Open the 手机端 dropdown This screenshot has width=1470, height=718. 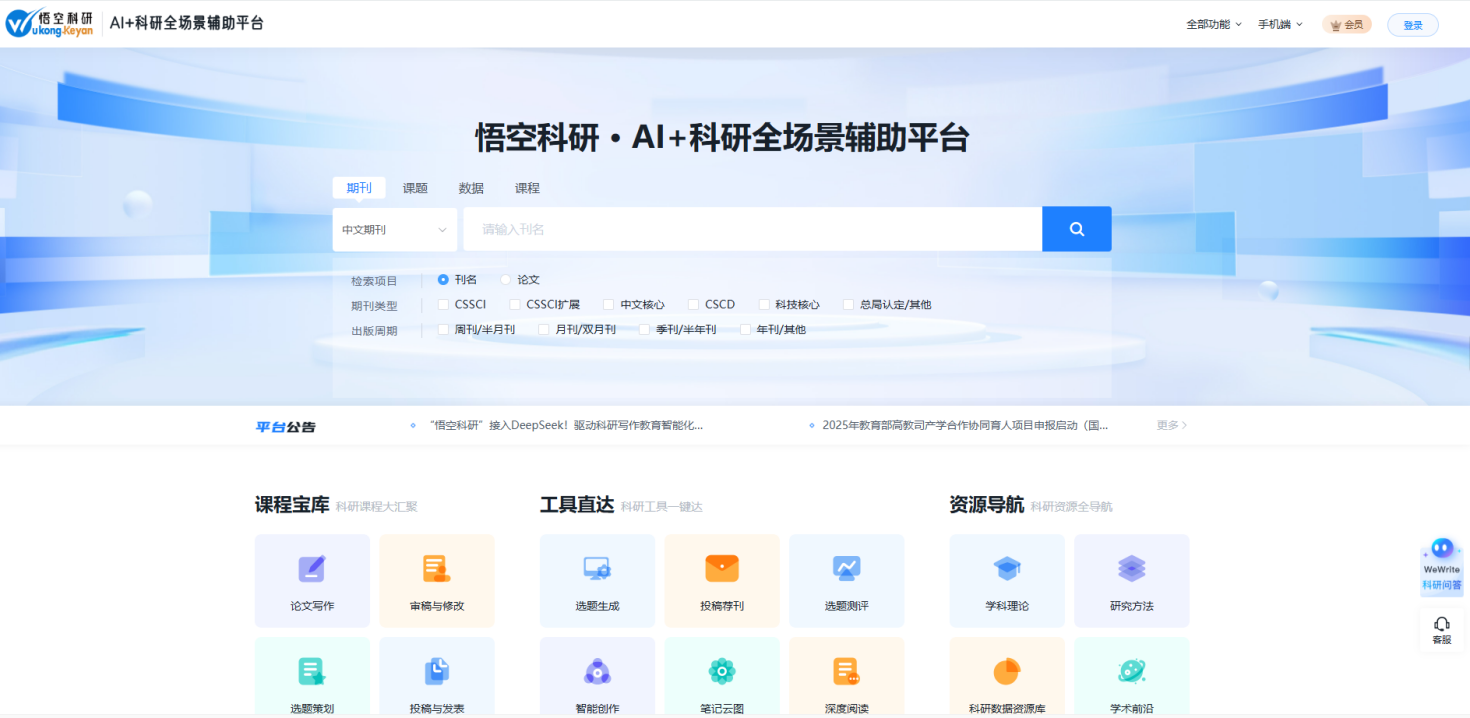pos(1280,25)
